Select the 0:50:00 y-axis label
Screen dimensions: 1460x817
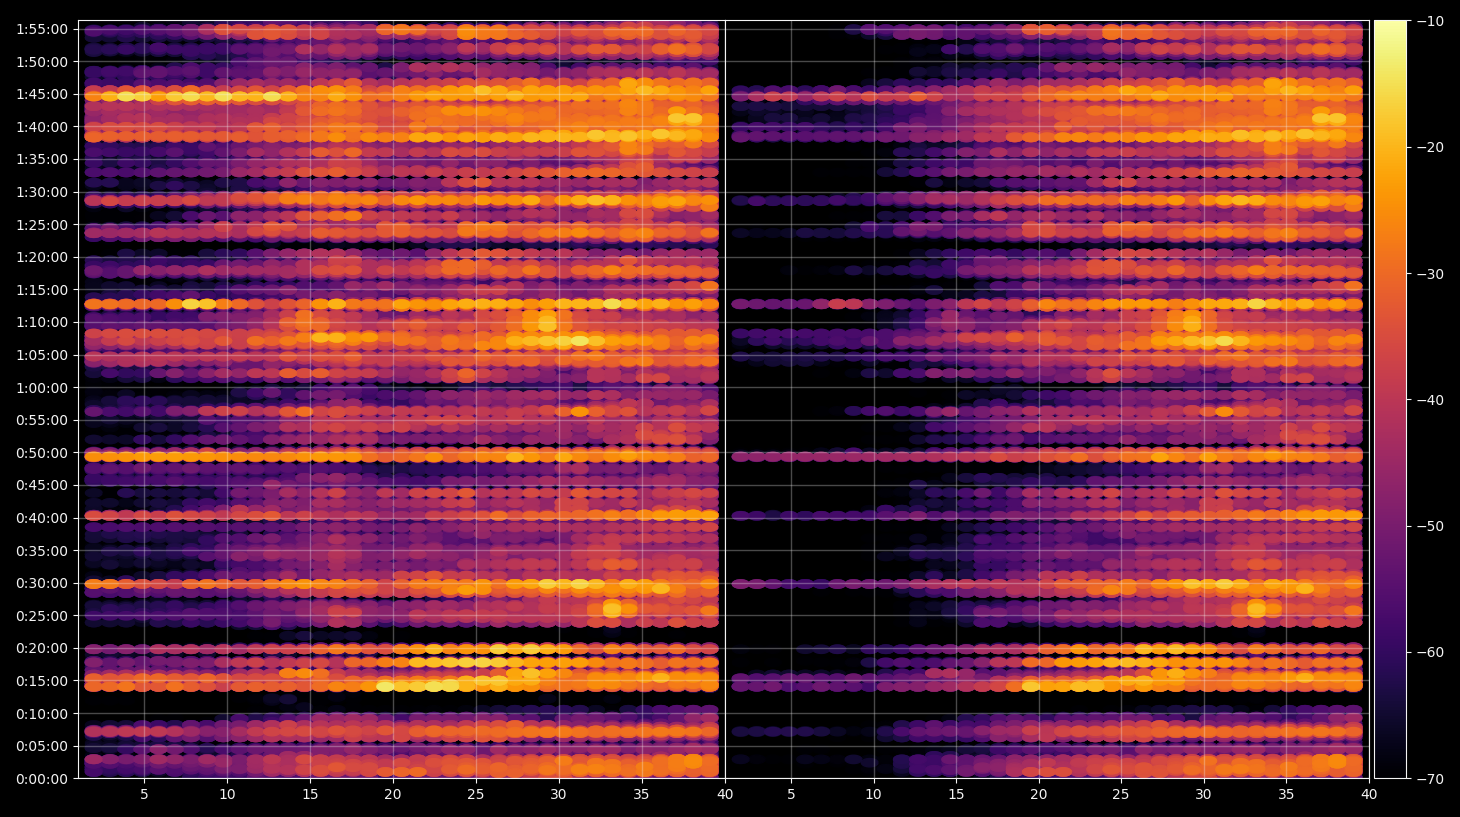point(42,453)
